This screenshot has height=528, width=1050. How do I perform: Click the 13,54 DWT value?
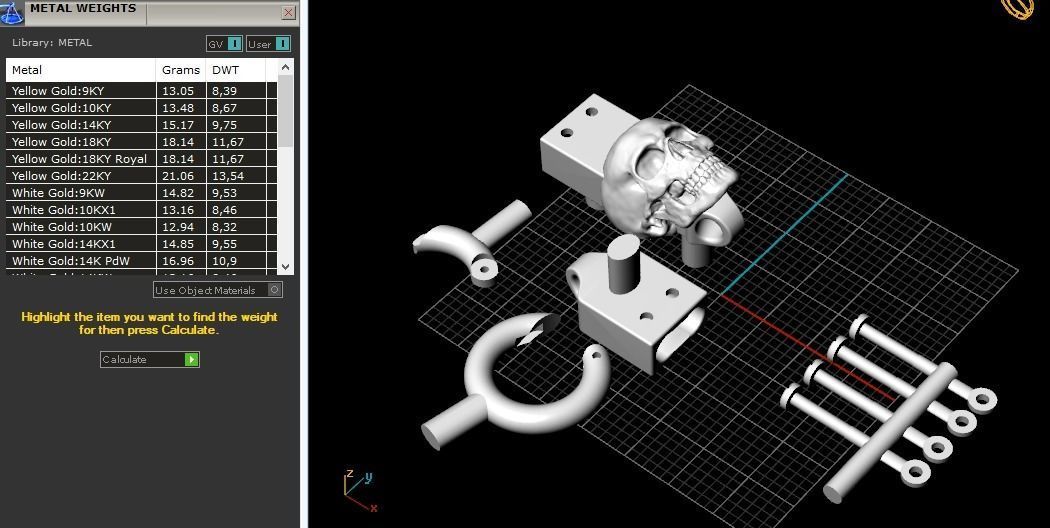pos(228,176)
